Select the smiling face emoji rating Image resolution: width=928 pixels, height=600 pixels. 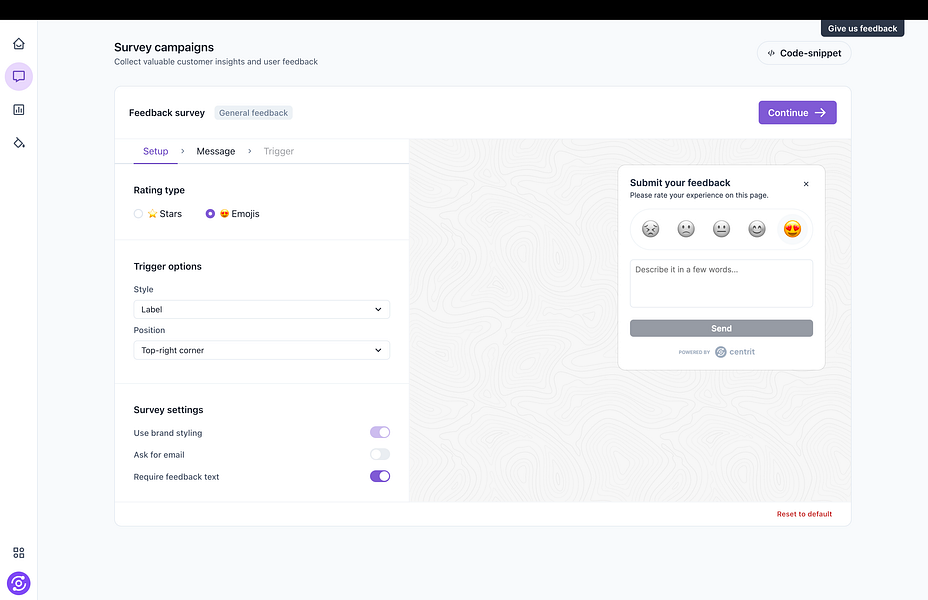757,229
